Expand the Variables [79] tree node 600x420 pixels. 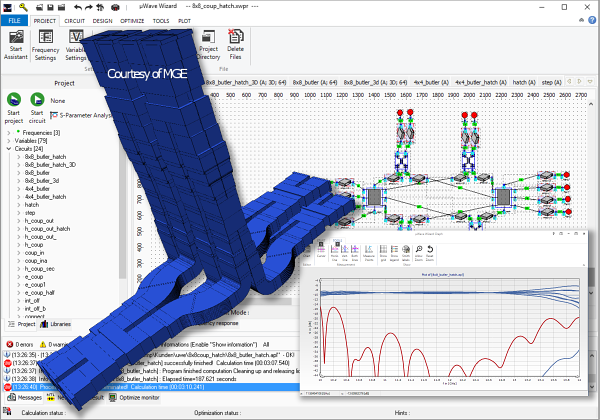coord(10,141)
